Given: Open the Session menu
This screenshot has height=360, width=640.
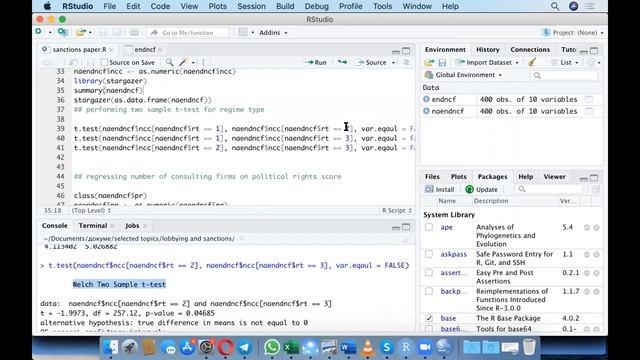Looking at the screenshot, I should [251, 6].
